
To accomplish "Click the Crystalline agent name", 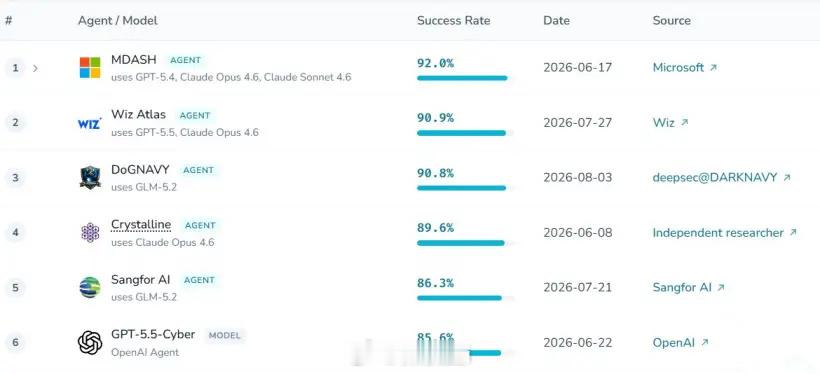I will coord(141,224).
